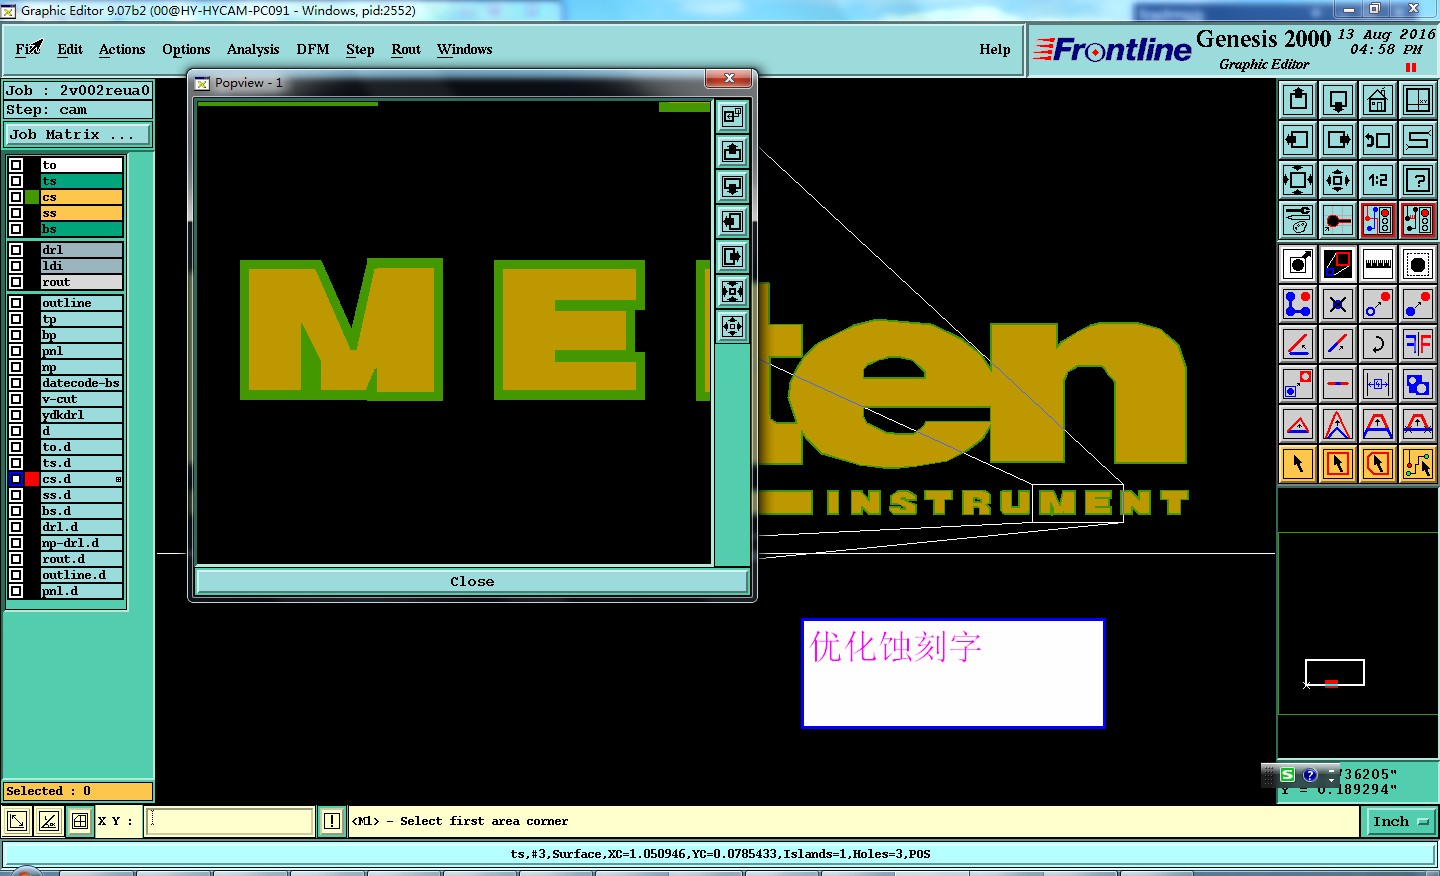
Task: Click the black circle with arrow feature icon
Action: [1298, 264]
